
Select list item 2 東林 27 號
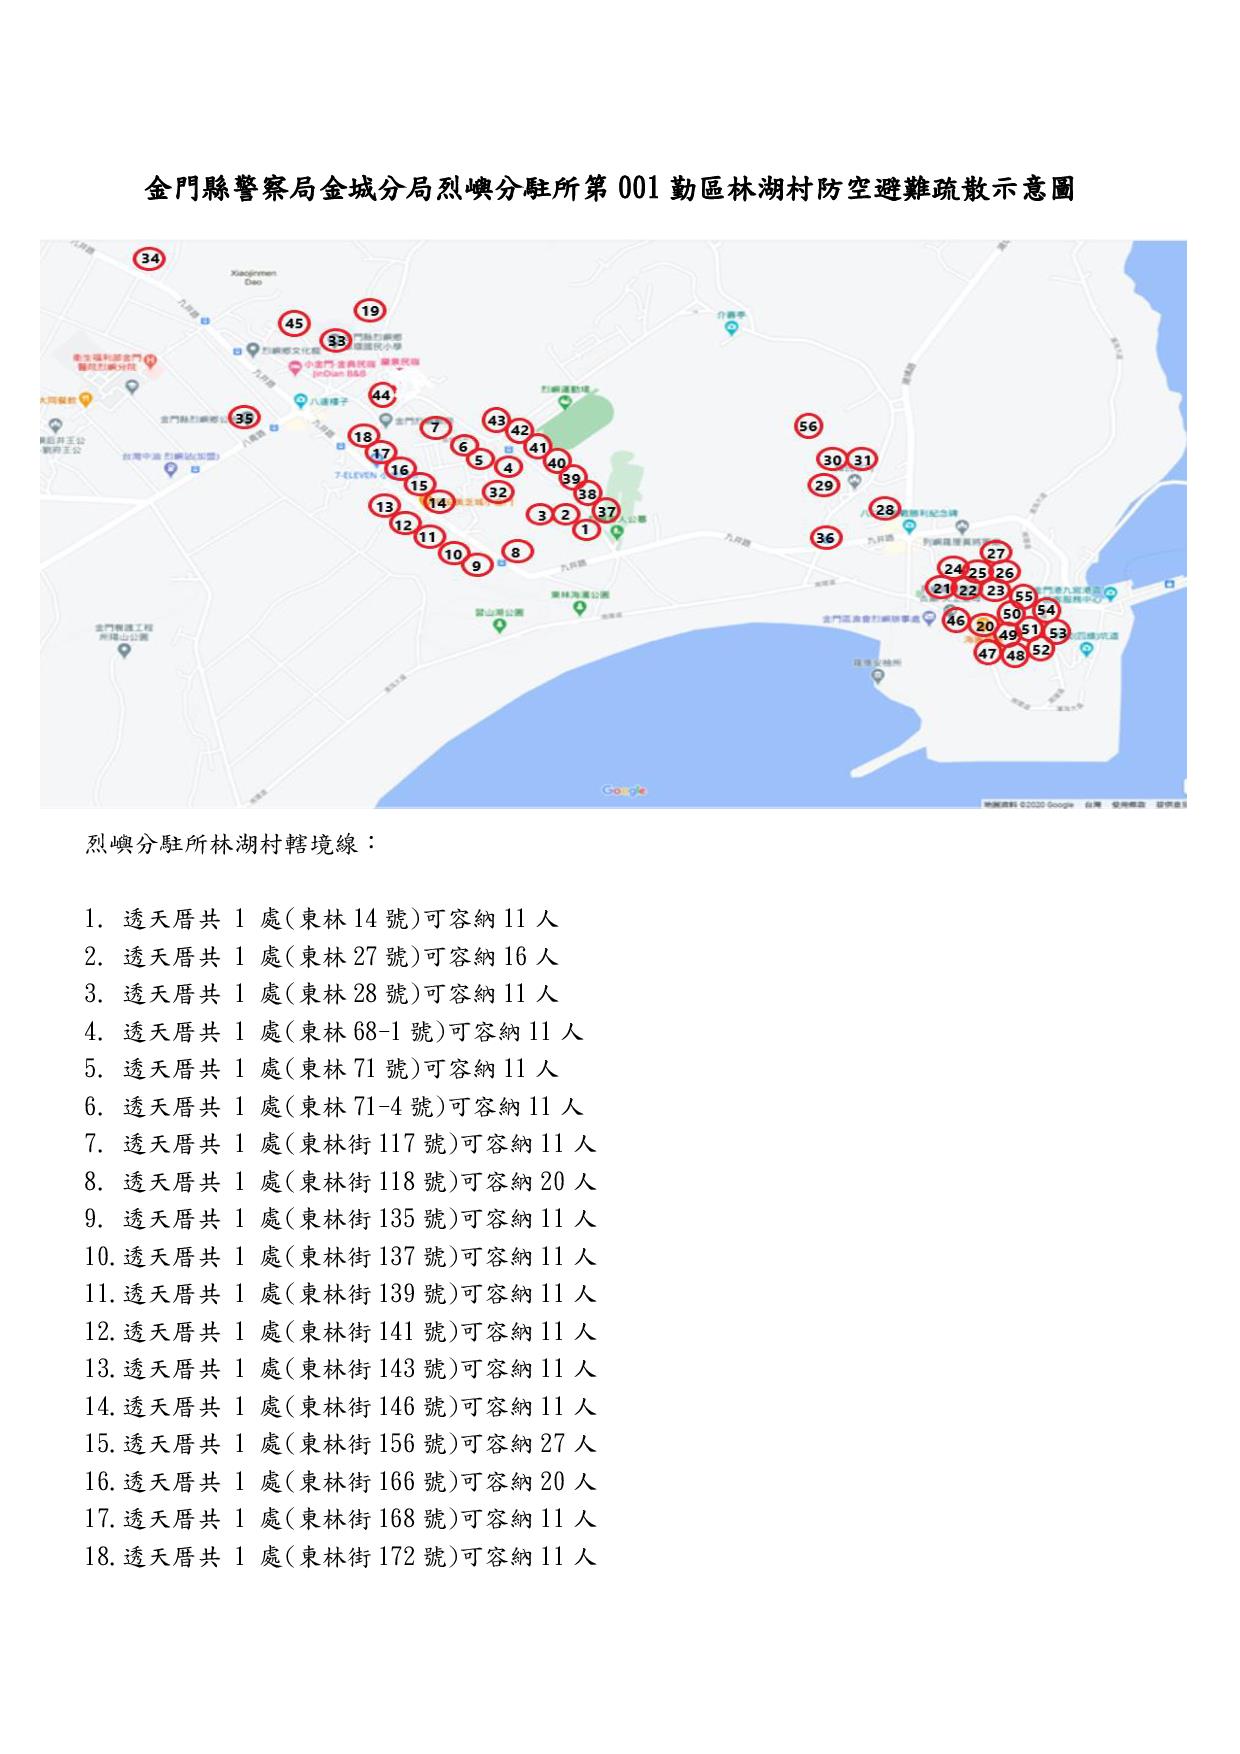[x=321, y=956]
